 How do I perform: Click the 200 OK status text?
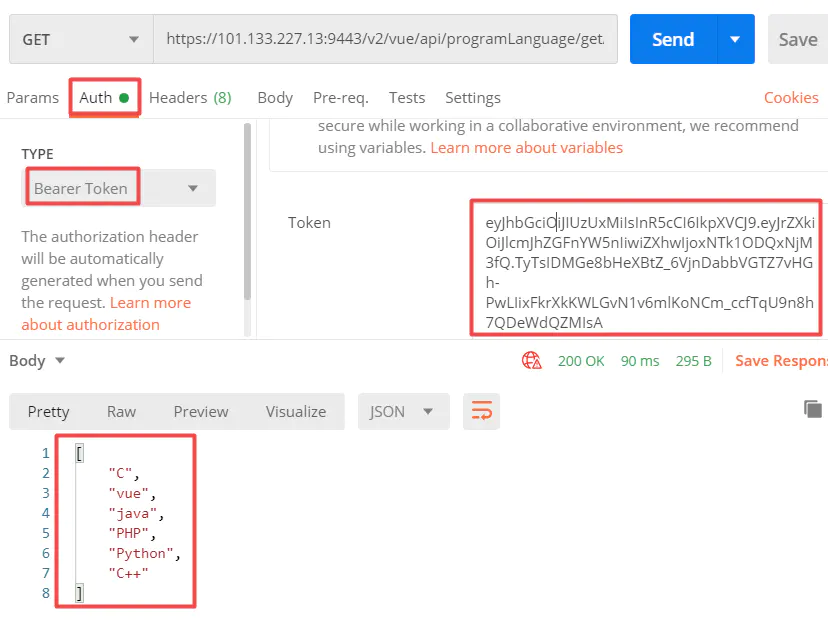(x=581, y=361)
